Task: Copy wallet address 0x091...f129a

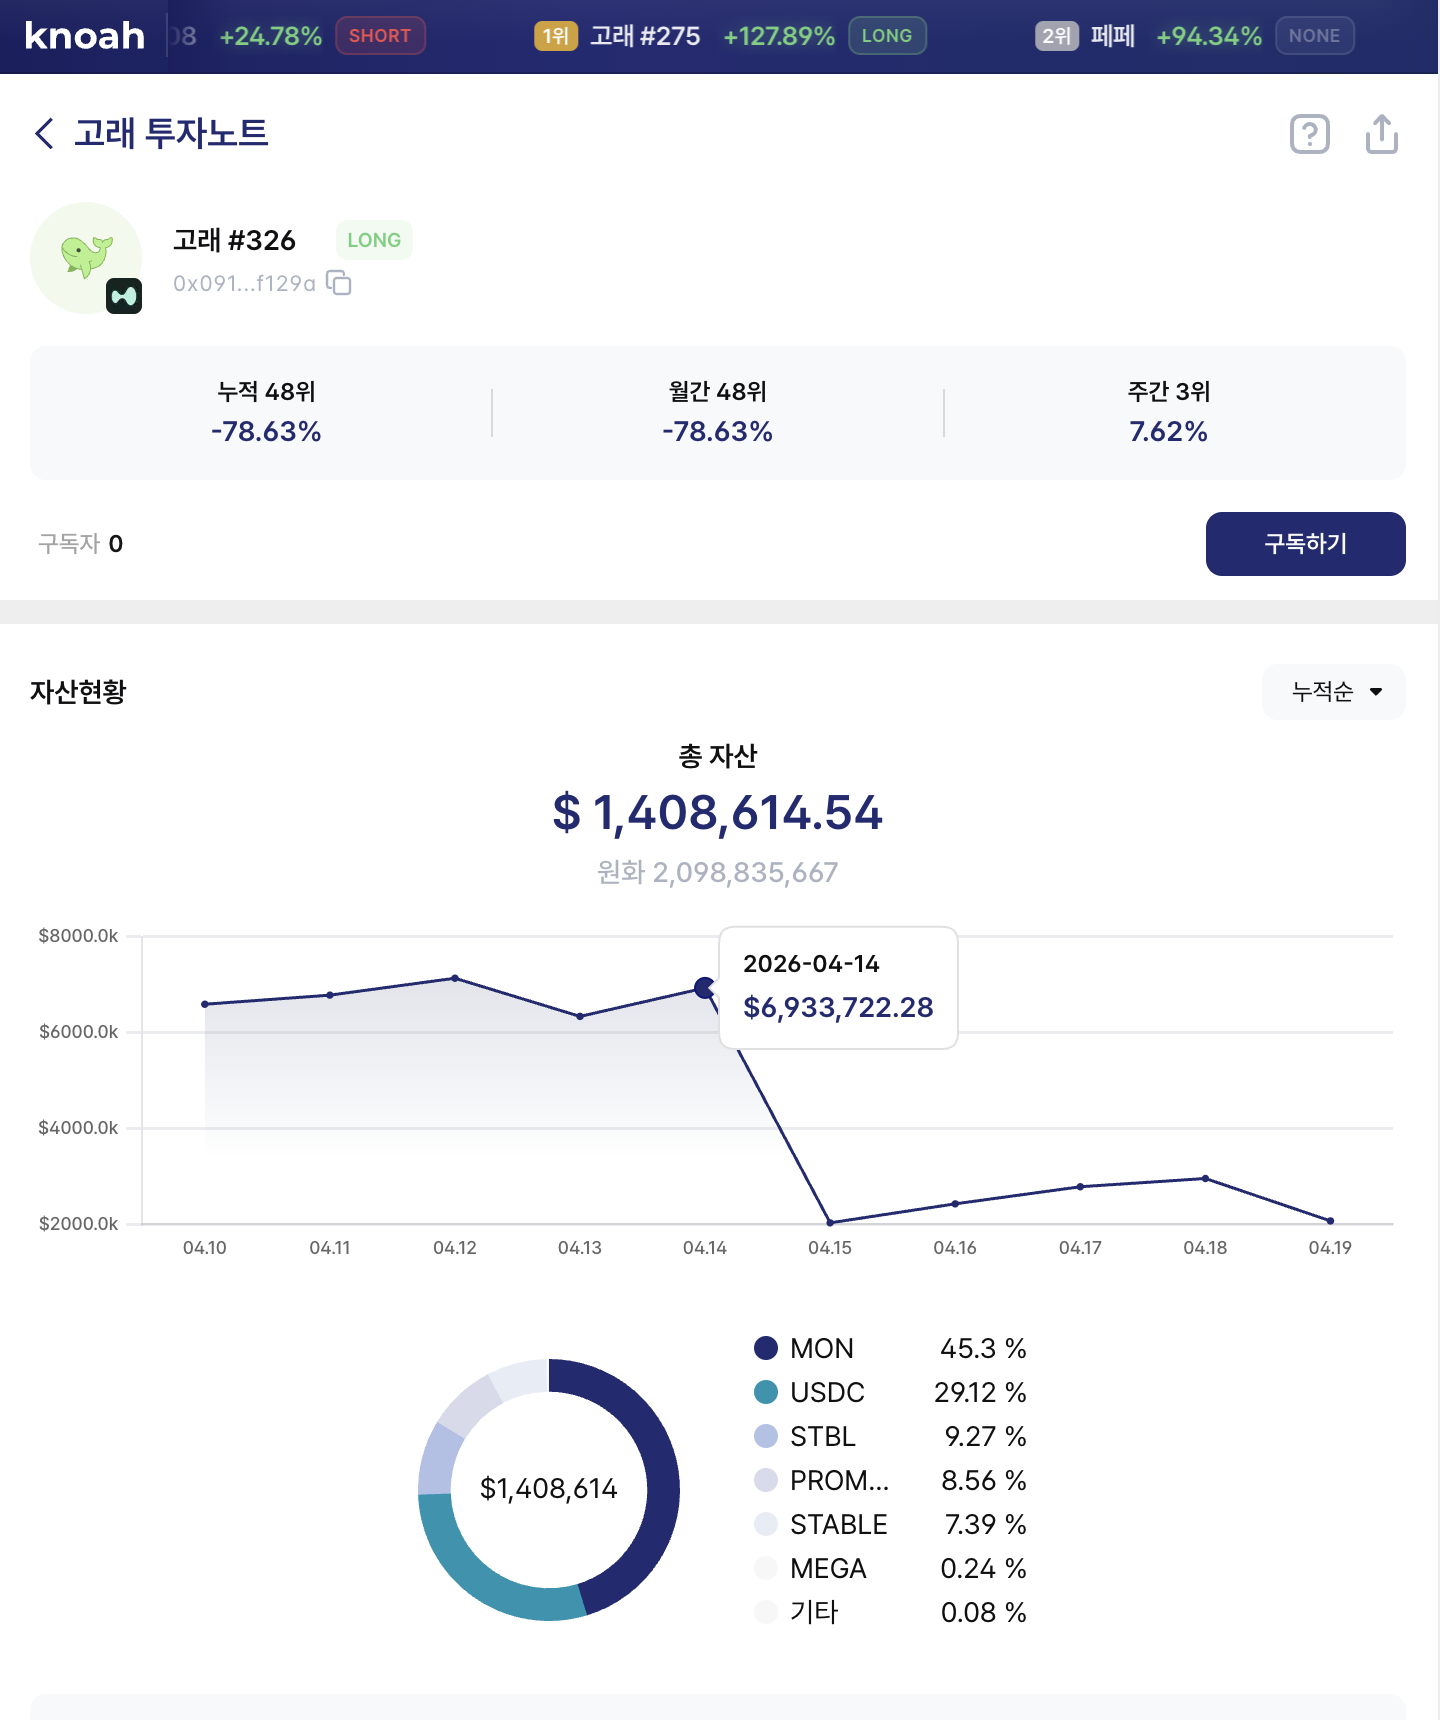Action: click(x=339, y=283)
